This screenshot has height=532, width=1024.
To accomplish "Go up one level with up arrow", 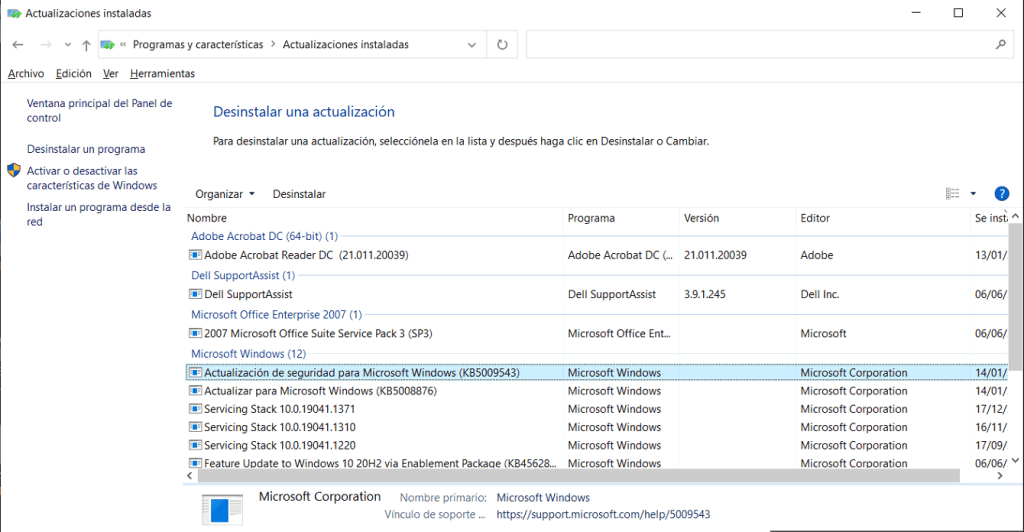I will (86, 45).
